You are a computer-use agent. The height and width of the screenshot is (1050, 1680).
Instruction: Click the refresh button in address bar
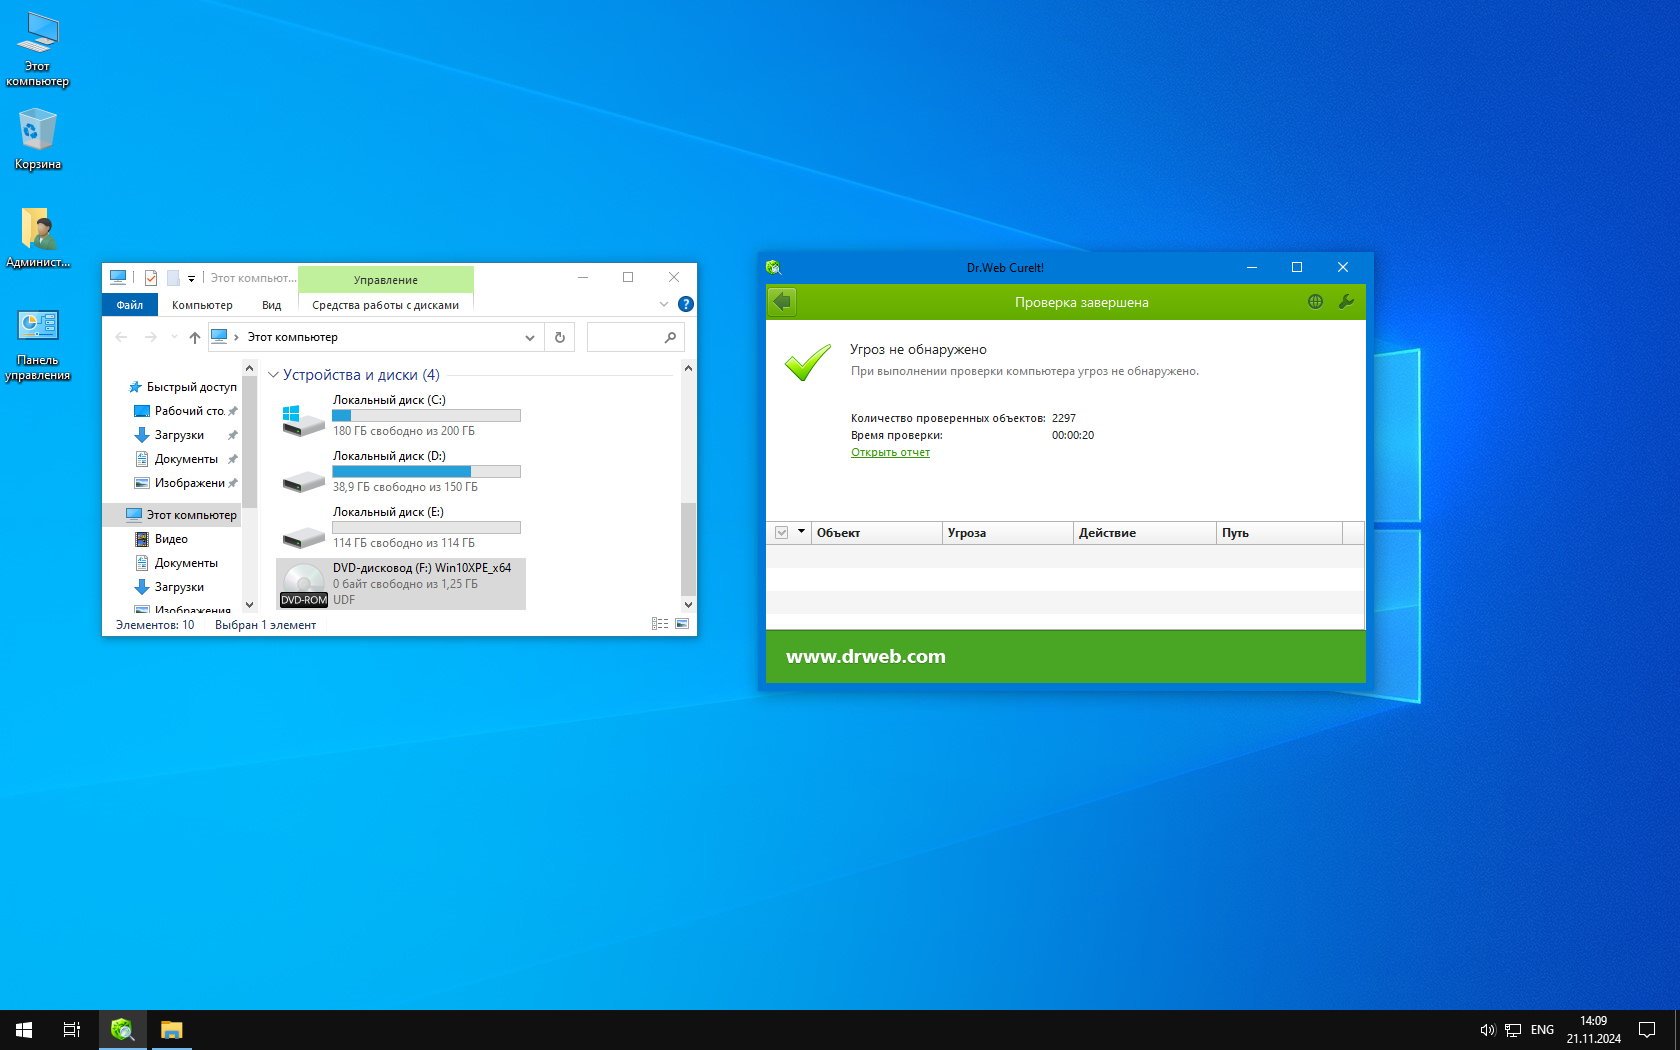pos(560,338)
